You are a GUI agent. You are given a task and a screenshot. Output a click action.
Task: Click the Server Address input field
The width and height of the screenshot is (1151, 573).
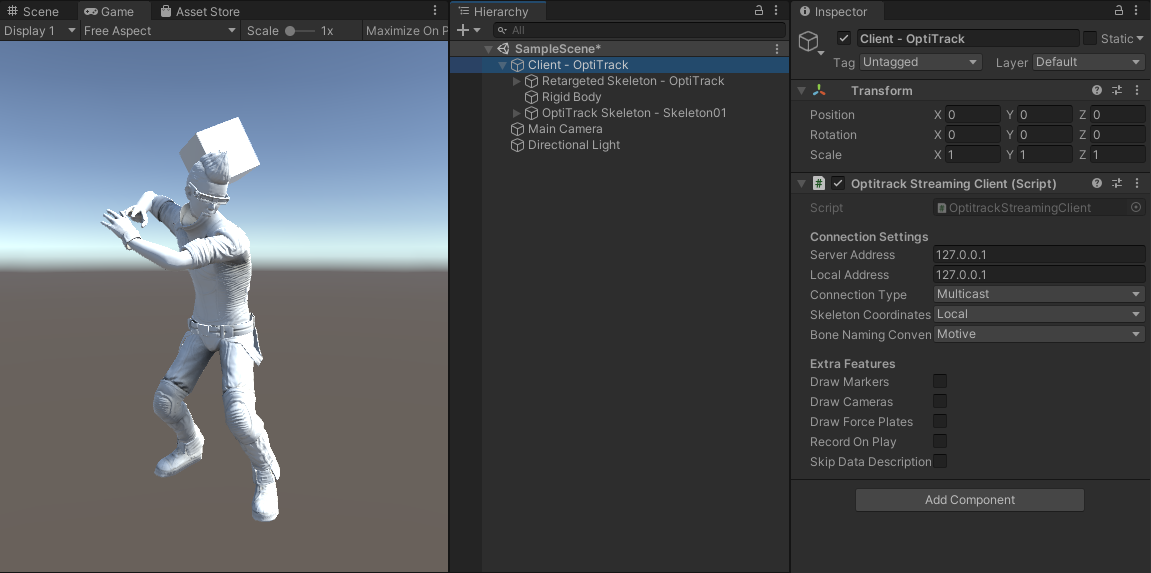(1038, 255)
